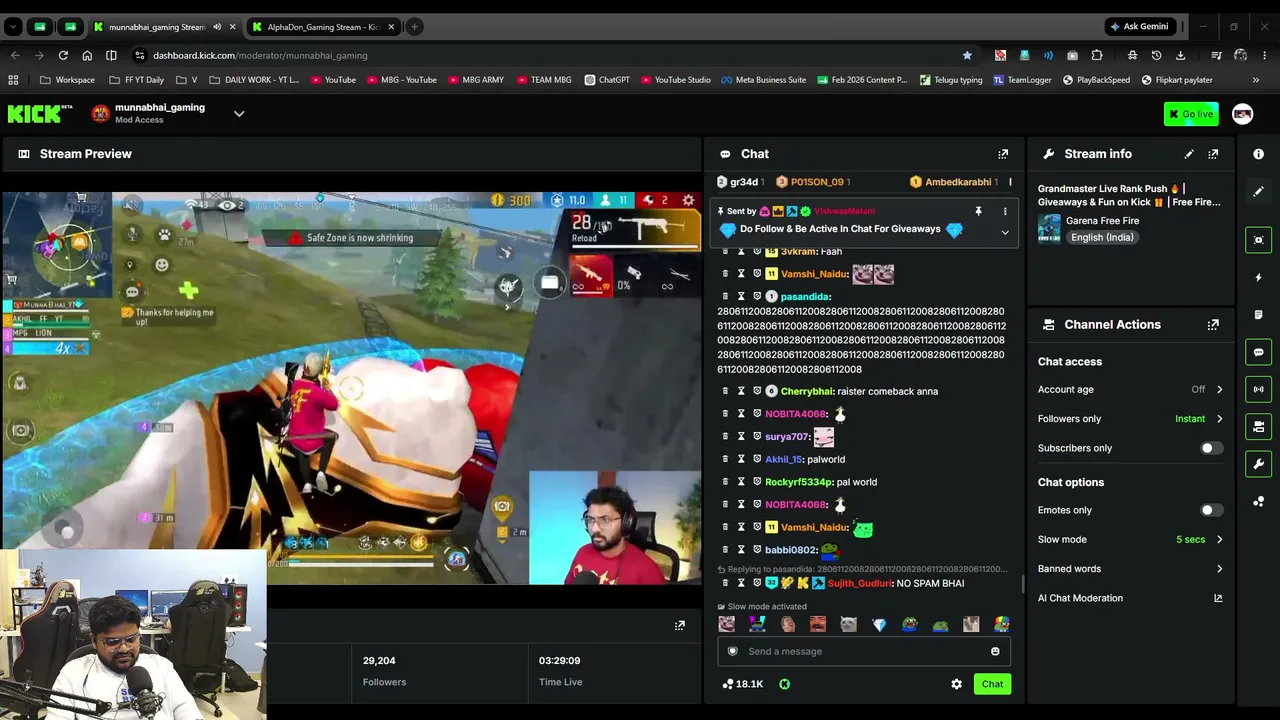Open the munnabhai_gaming channel switcher dropdown
Viewport: 1280px width, 720px height.
coord(239,114)
